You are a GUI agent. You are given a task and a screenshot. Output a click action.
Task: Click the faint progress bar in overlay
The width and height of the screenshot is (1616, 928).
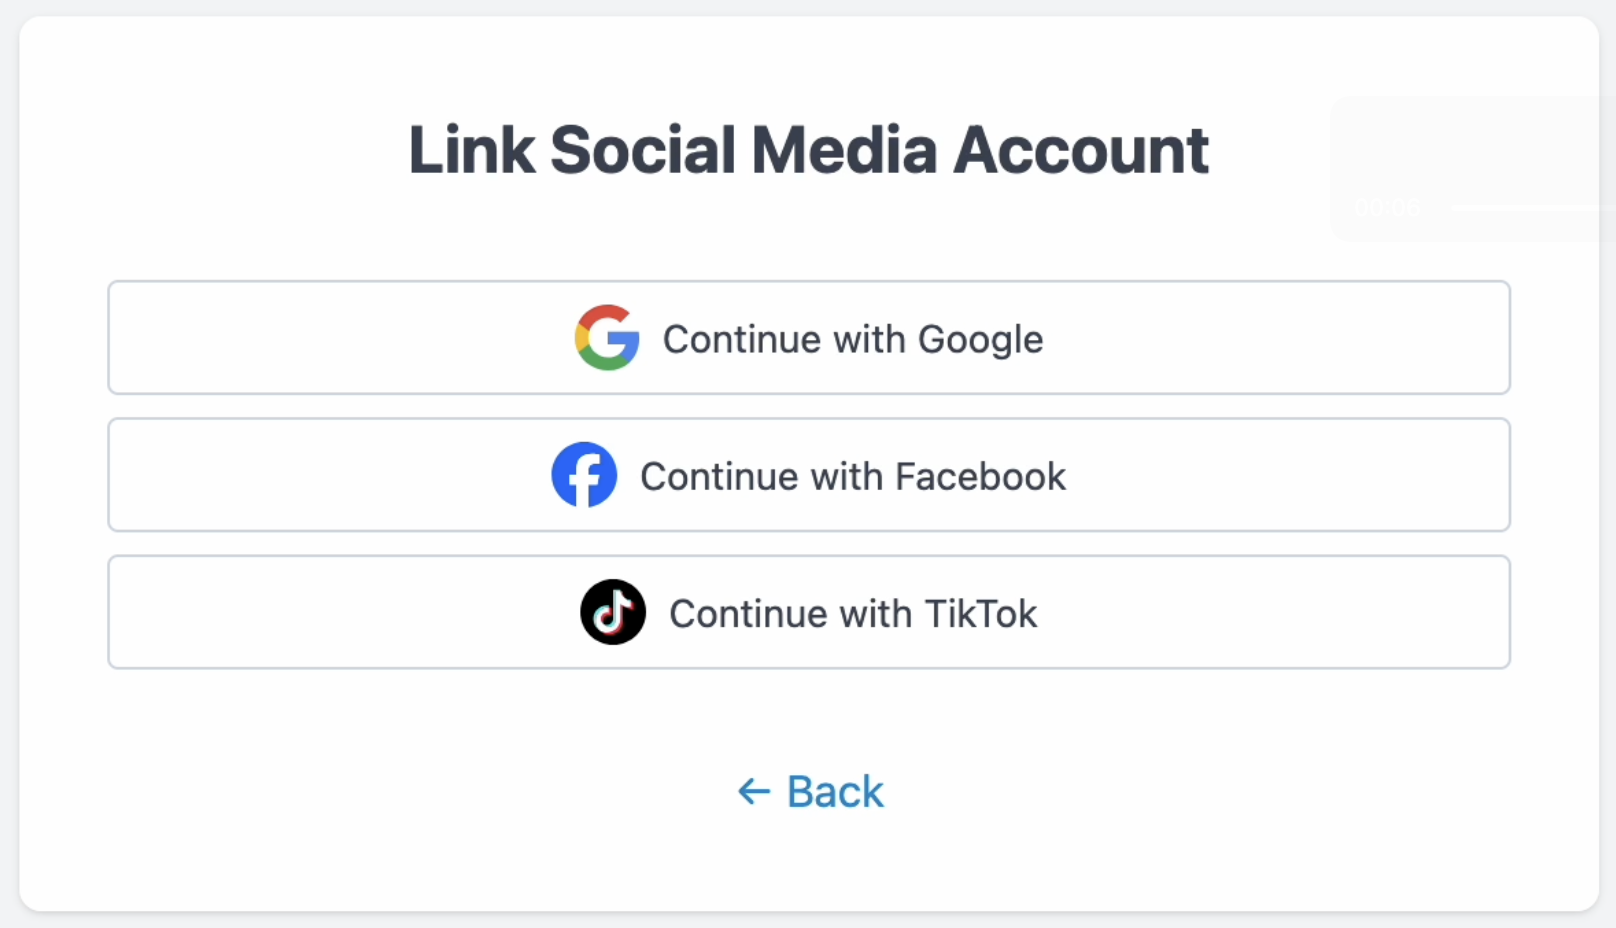click(x=1533, y=207)
